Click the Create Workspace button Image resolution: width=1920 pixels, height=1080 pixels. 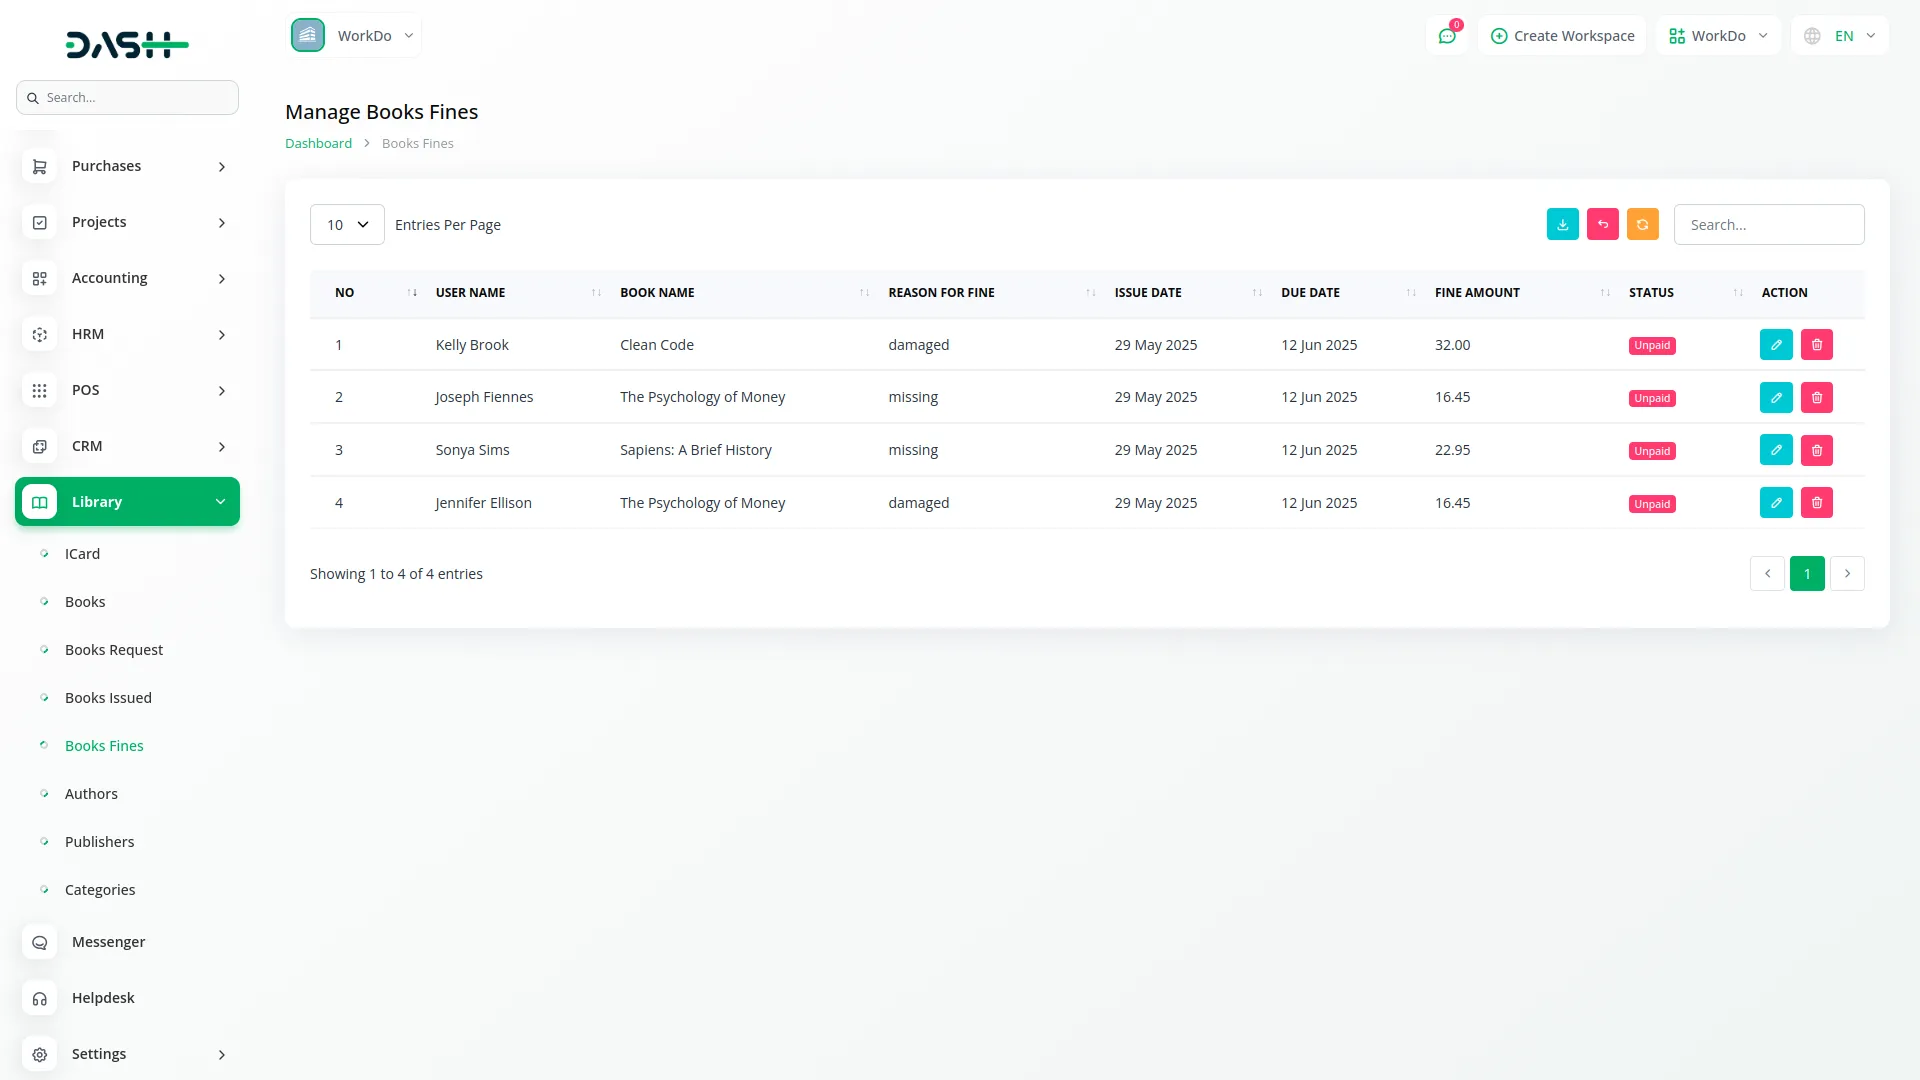coord(1561,35)
